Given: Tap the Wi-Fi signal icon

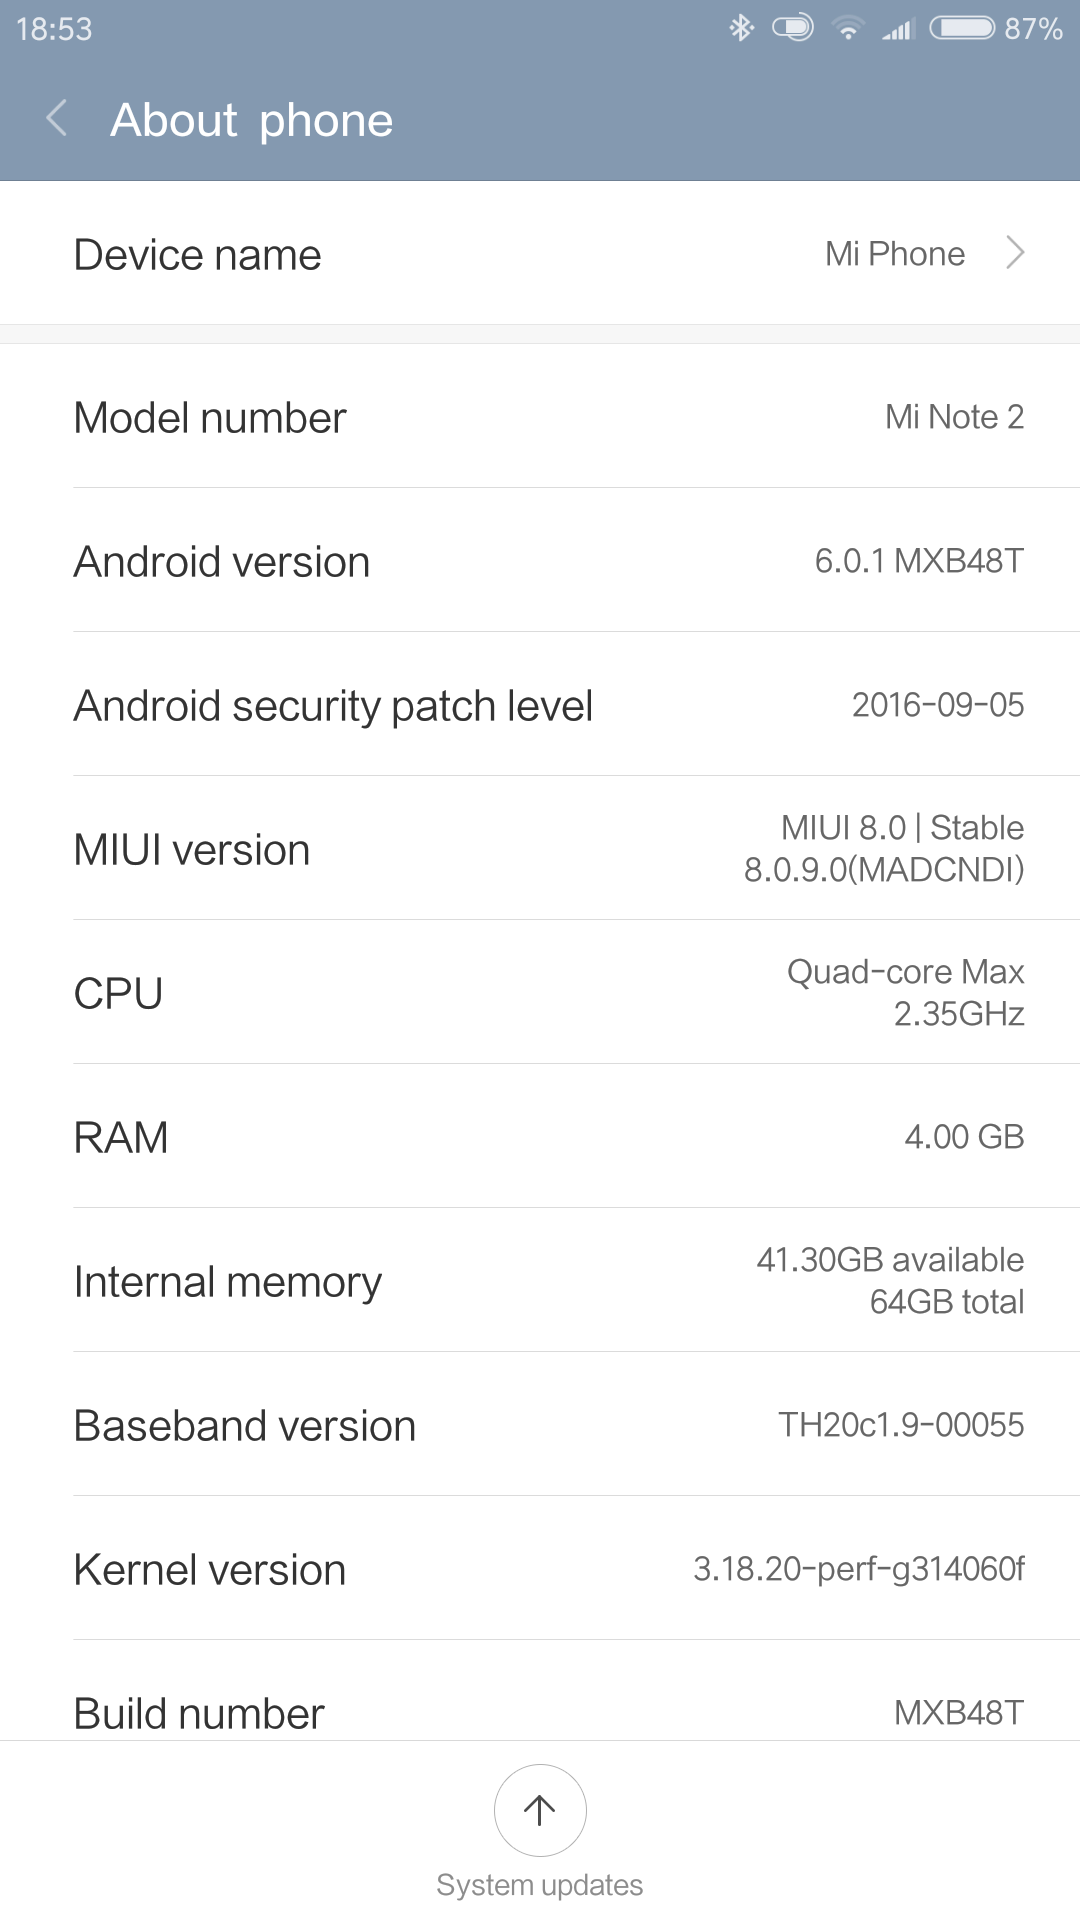Looking at the screenshot, I should tap(848, 28).
